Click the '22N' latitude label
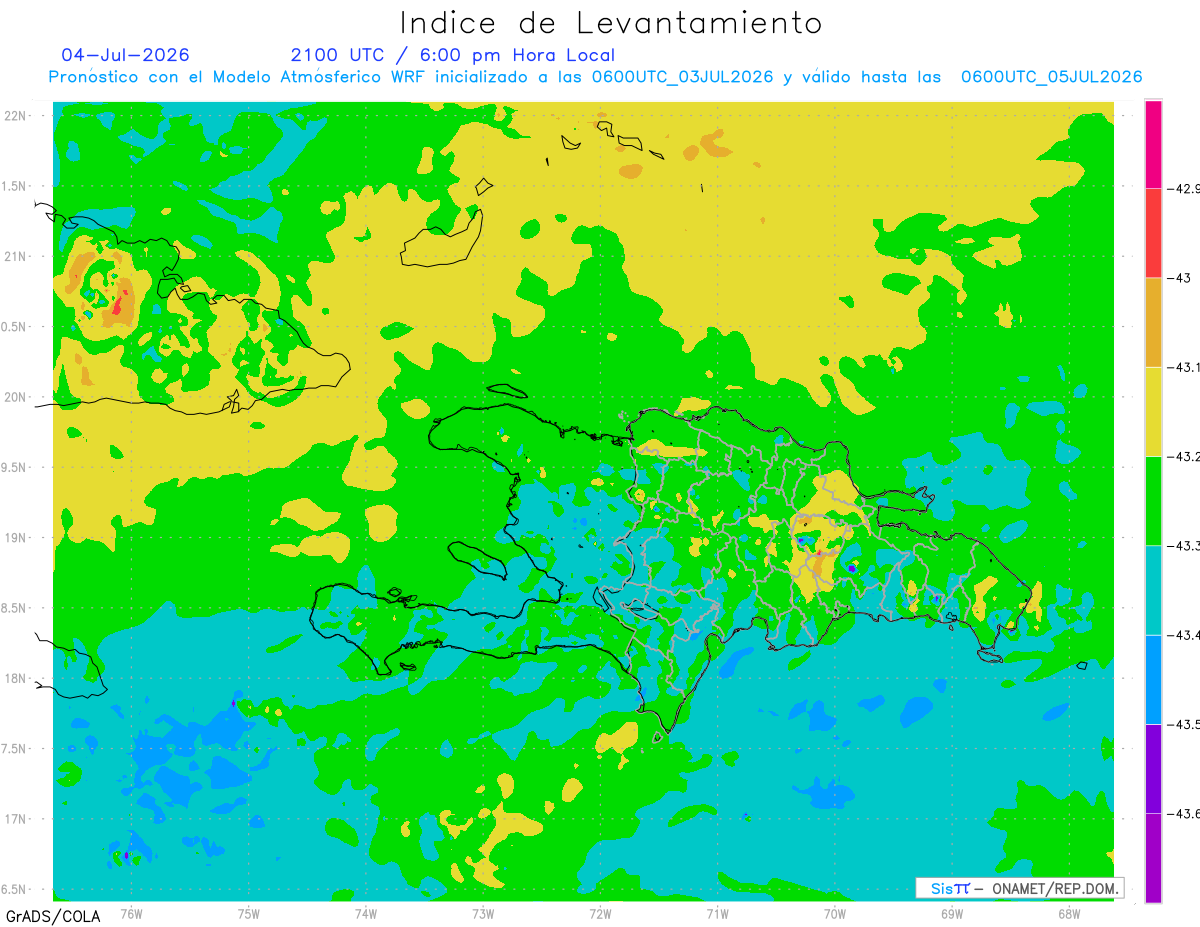The width and height of the screenshot is (1200, 927). coord(17,115)
